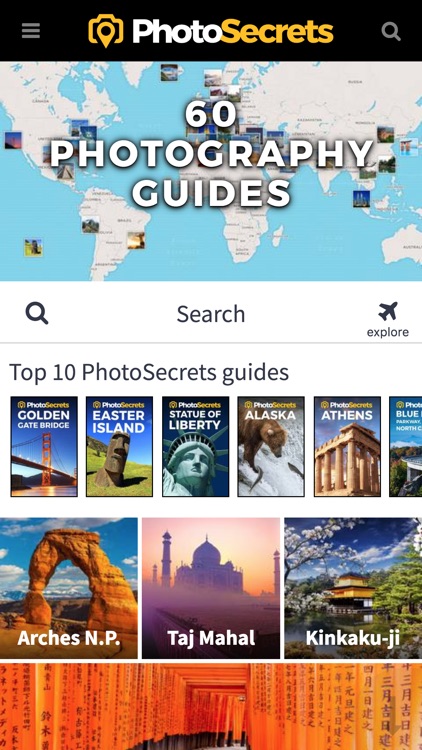422x750 pixels.
Task: Choose the Athens guide cover
Action: click(347, 446)
